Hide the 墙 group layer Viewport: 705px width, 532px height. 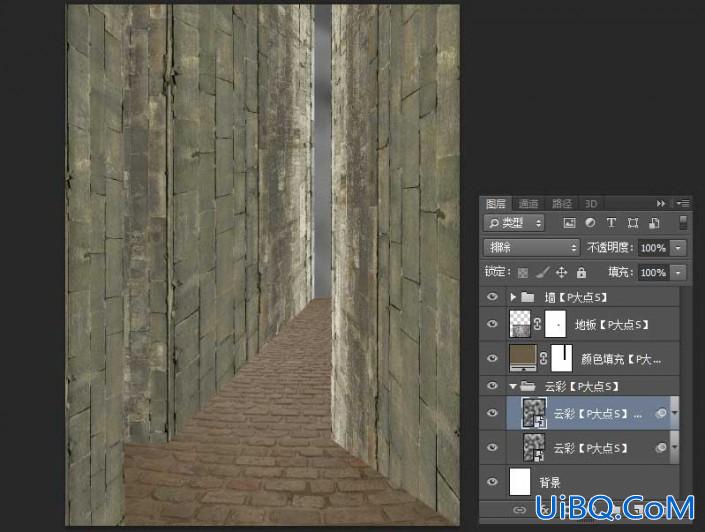click(492, 297)
